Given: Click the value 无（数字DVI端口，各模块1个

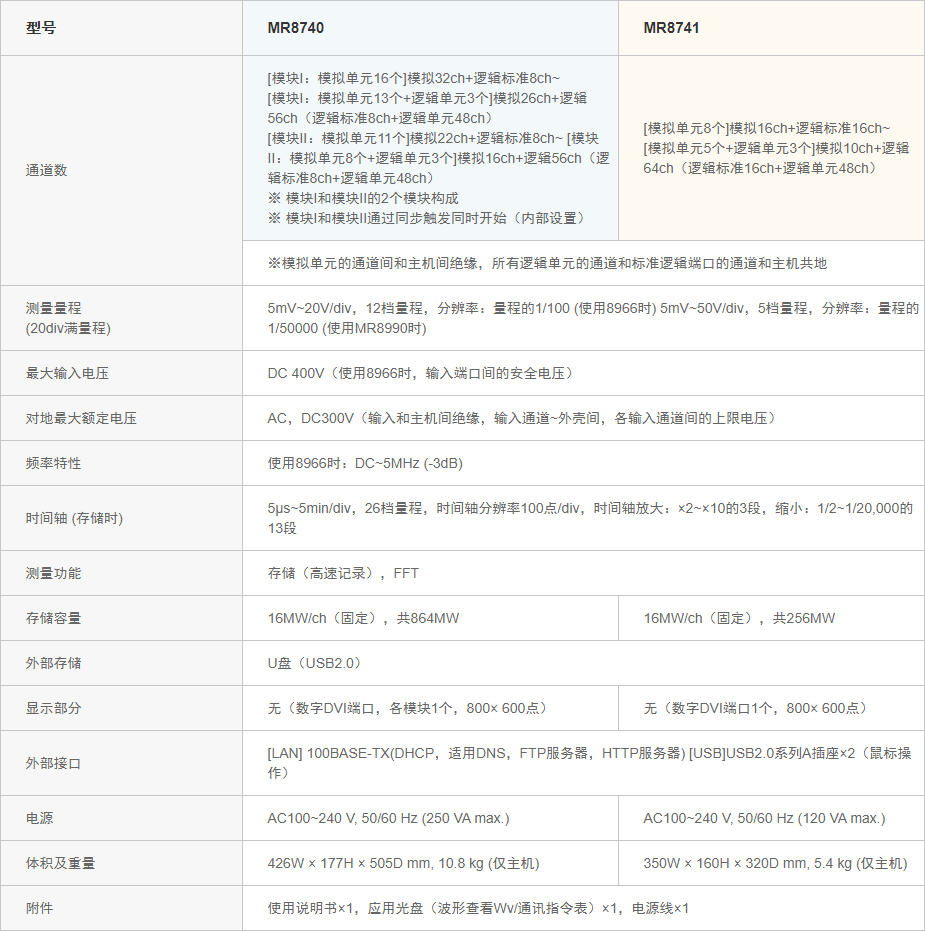Looking at the screenshot, I should pos(407,709).
